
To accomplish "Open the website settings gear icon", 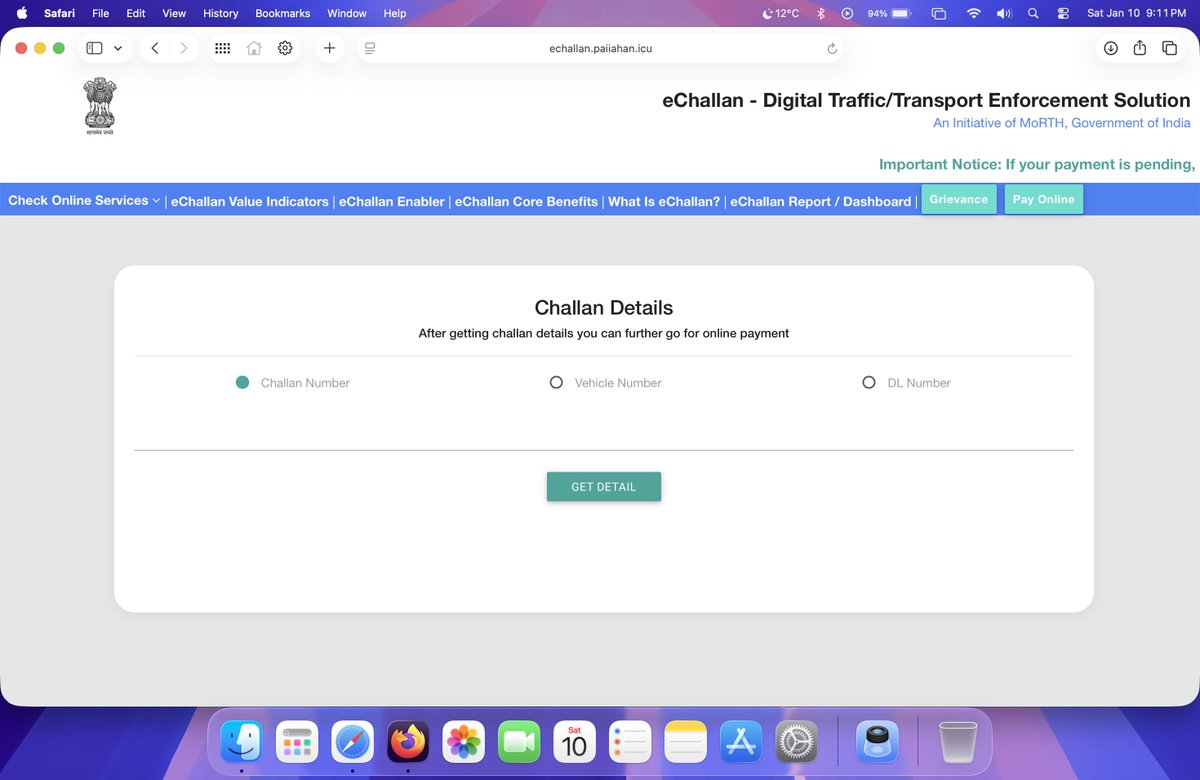I will [285, 48].
